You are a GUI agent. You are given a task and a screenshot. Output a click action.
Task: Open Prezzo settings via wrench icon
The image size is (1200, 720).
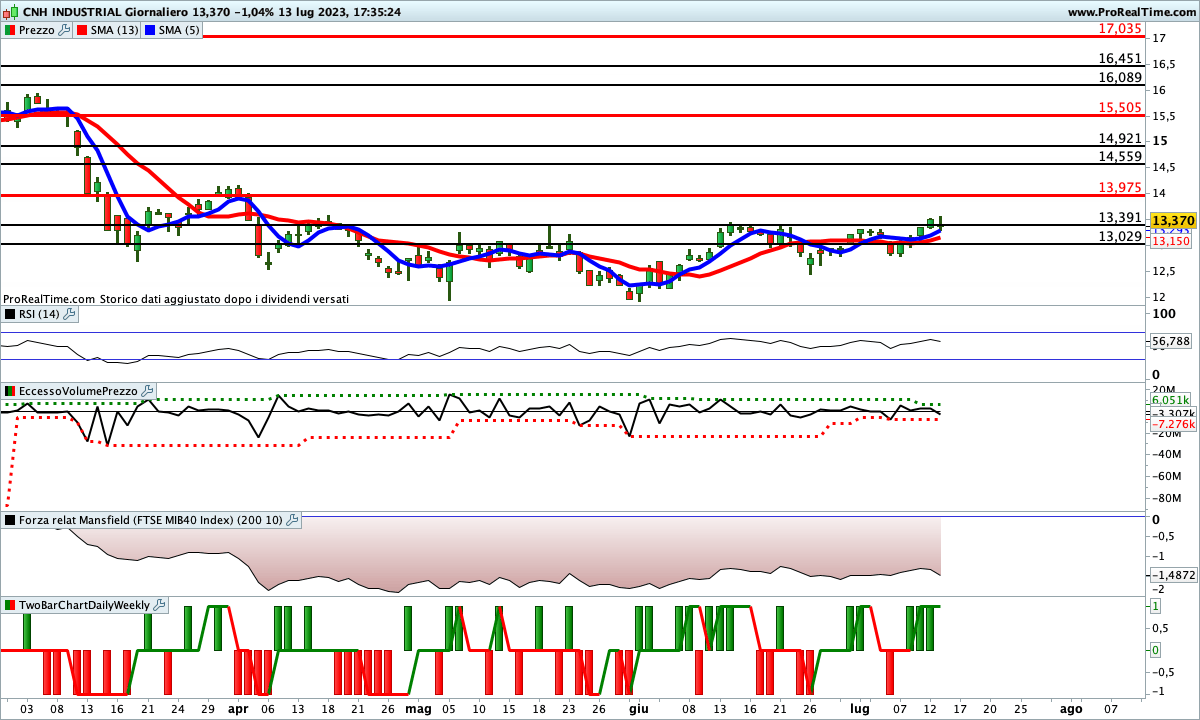65,30
